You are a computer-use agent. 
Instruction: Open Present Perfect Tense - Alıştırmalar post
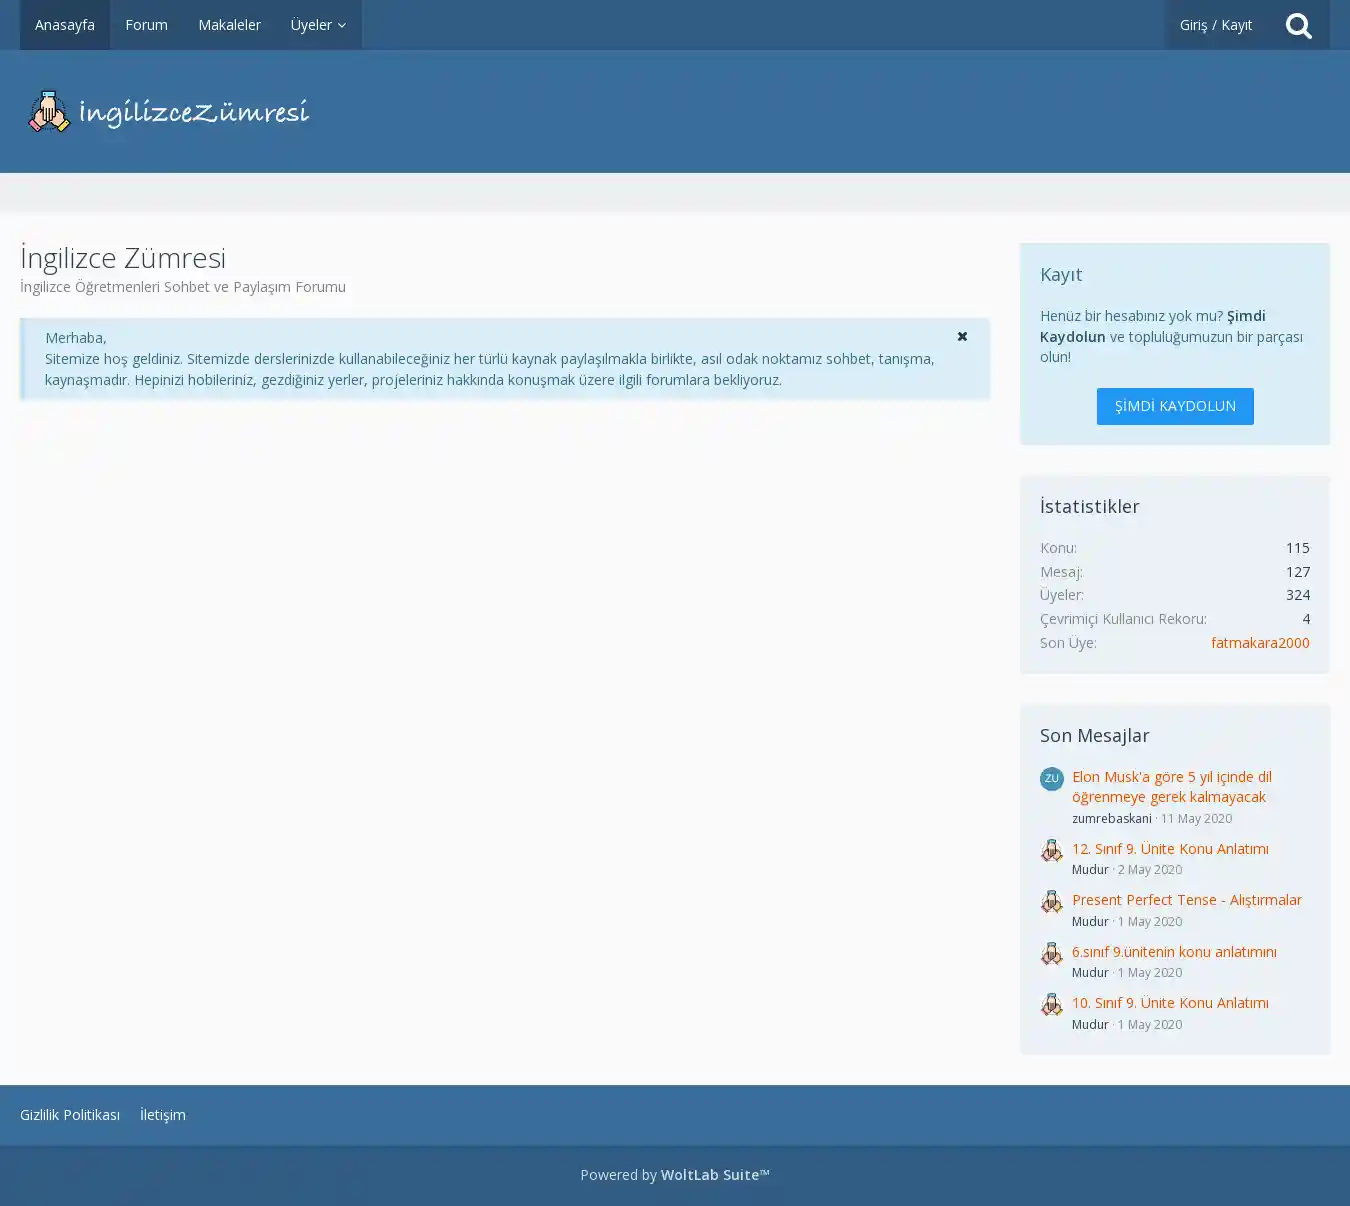1186,900
